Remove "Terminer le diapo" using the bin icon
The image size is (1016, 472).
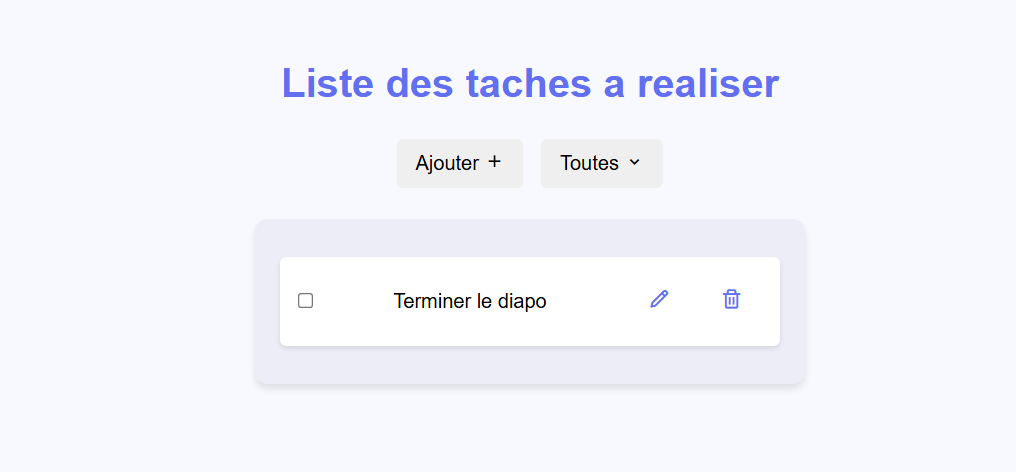(732, 299)
